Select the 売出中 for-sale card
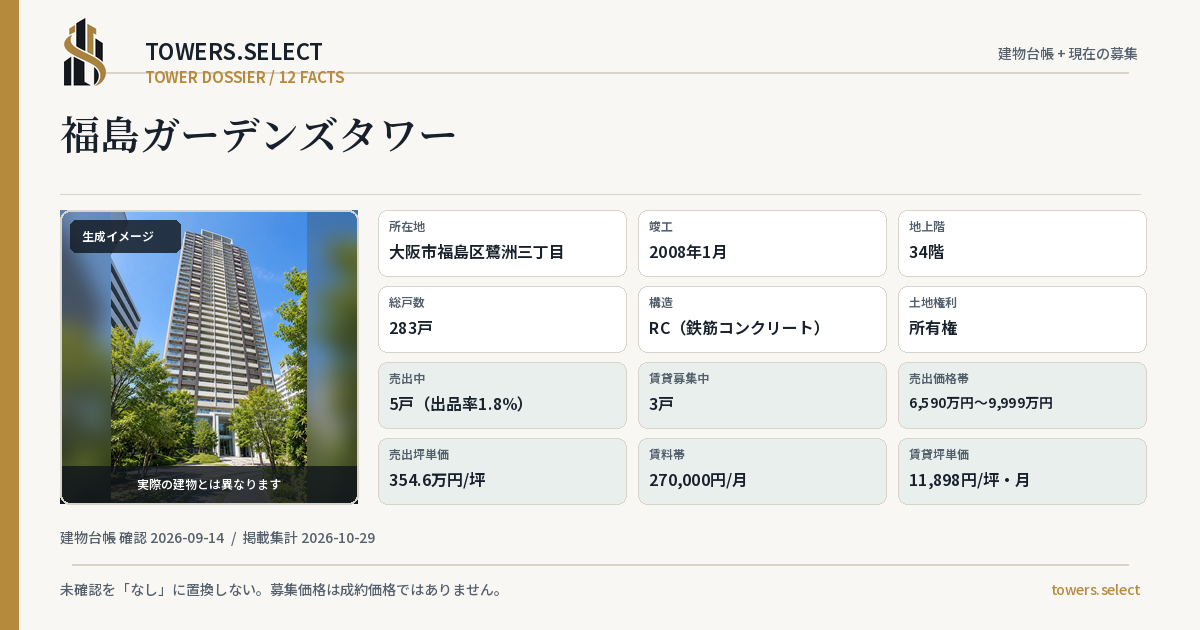This screenshot has height=630, width=1200. pos(502,395)
